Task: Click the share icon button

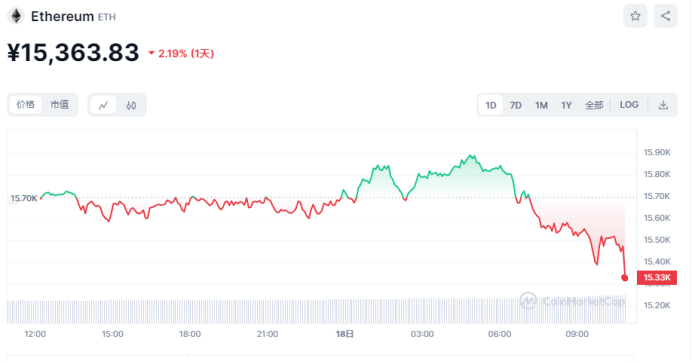Action: 666,16
